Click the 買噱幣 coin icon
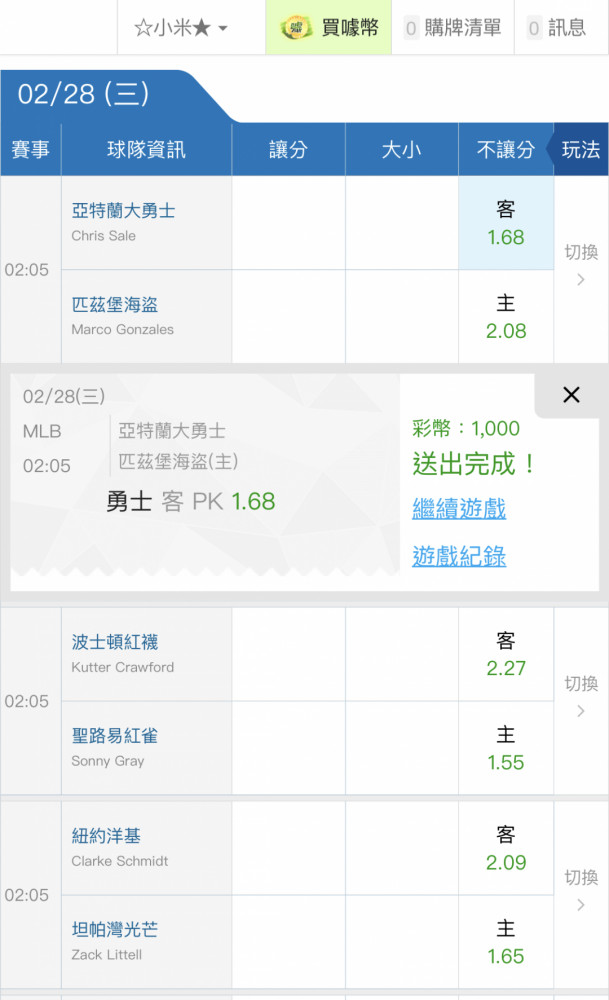This screenshot has width=609, height=1000. click(296, 27)
